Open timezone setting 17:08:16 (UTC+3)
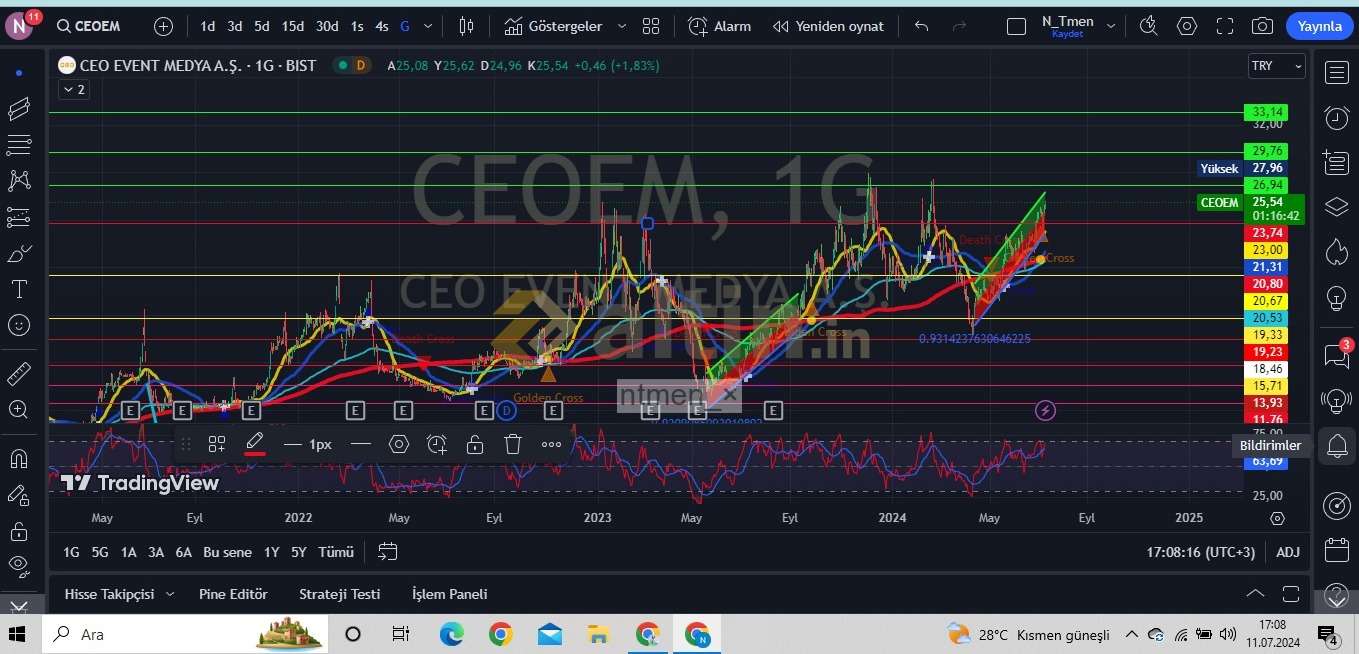 point(1200,552)
